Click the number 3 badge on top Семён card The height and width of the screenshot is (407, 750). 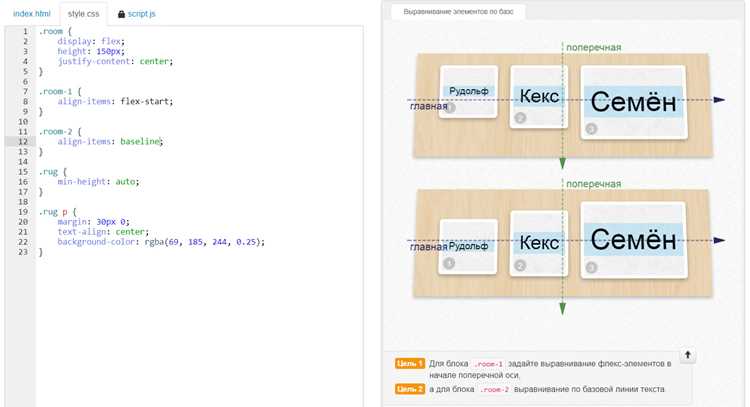tap(591, 129)
